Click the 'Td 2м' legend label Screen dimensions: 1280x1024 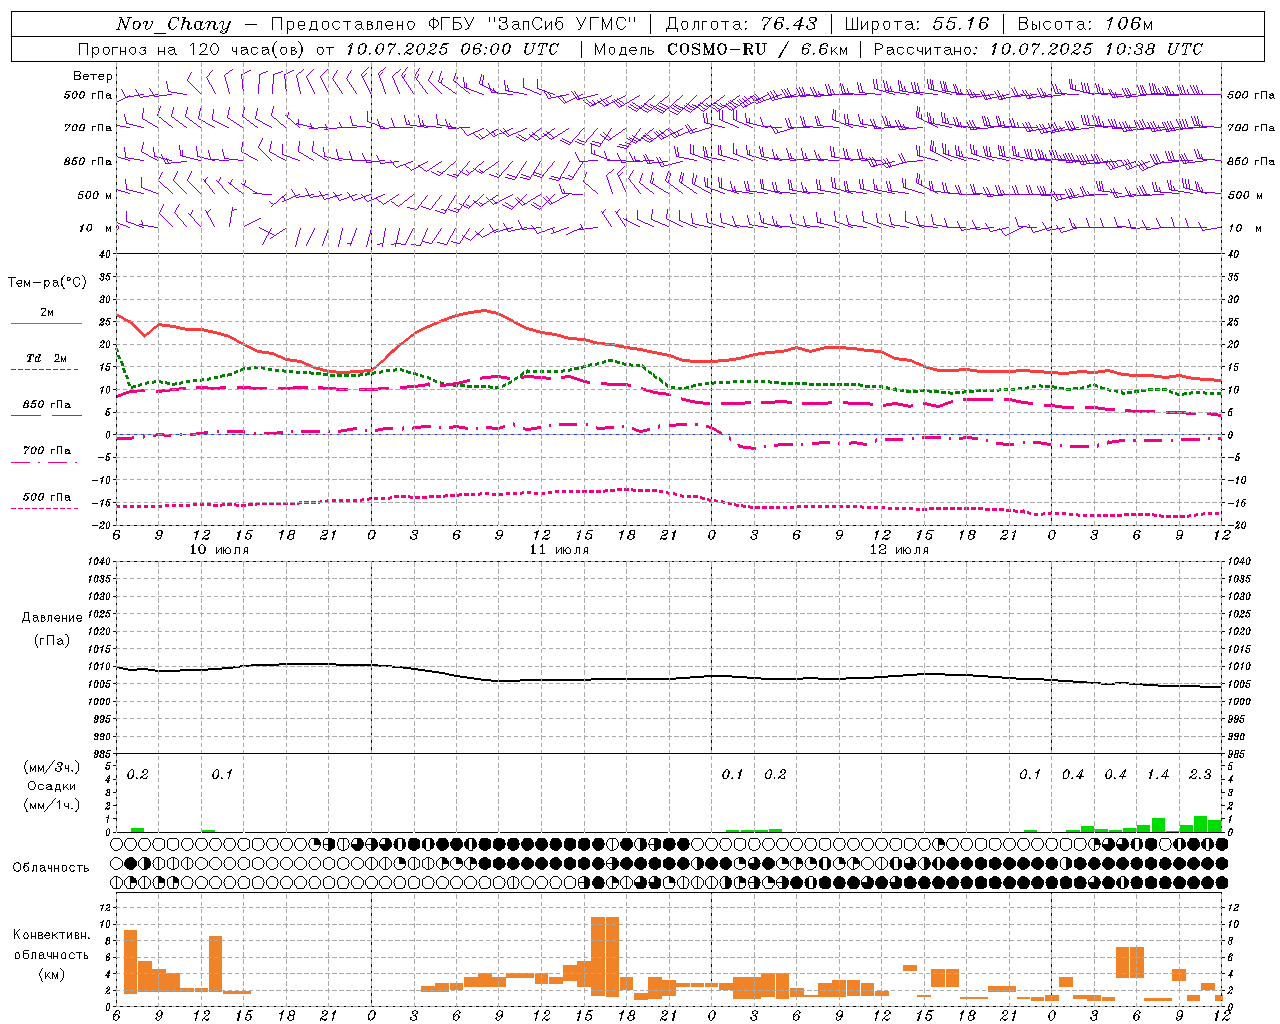(x=46, y=358)
